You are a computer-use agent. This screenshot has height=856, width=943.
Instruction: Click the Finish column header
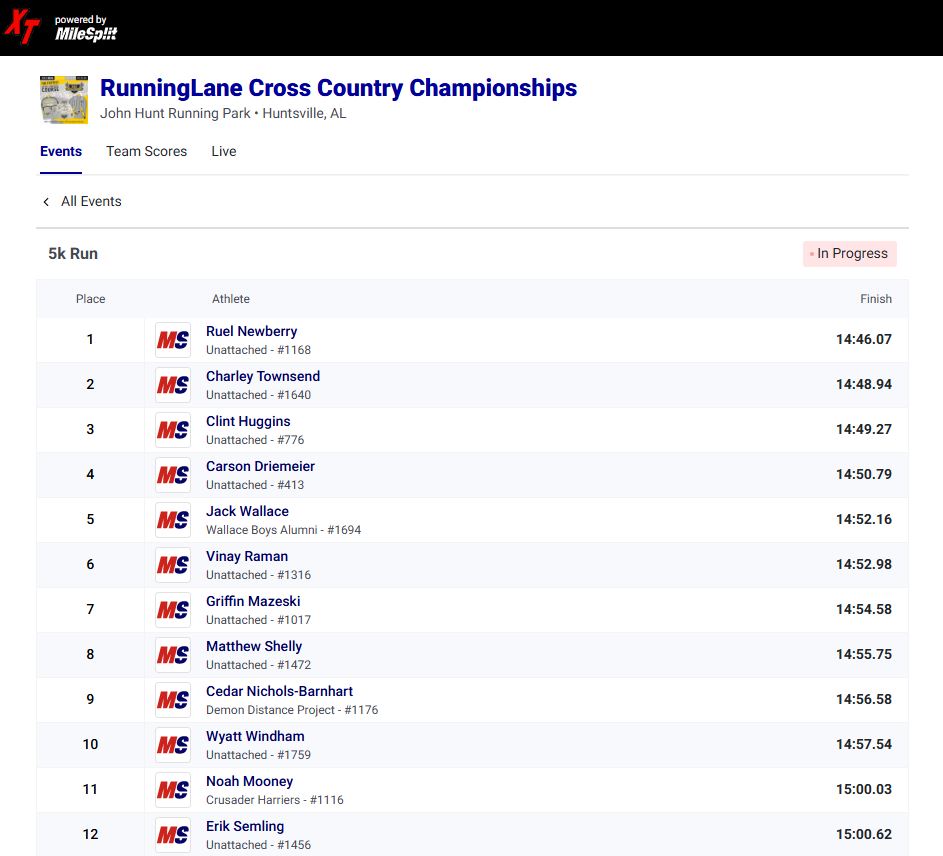point(876,299)
